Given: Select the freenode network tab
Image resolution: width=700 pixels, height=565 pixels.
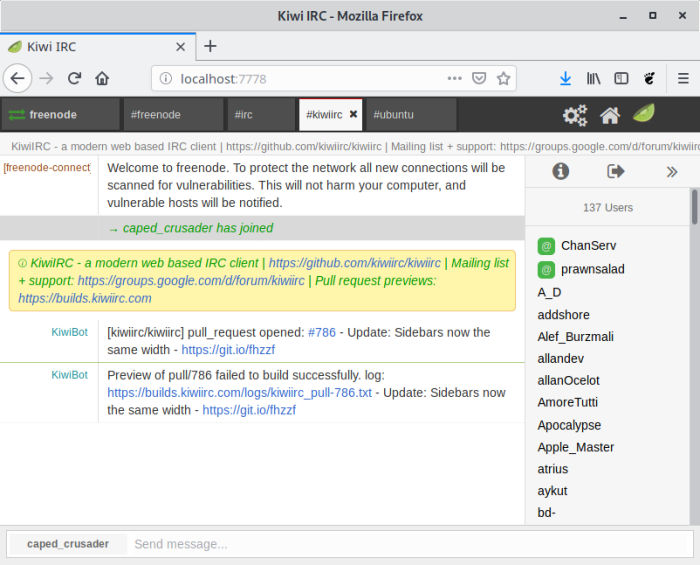Looking at the screenshot, I should [x=61, y=115].
